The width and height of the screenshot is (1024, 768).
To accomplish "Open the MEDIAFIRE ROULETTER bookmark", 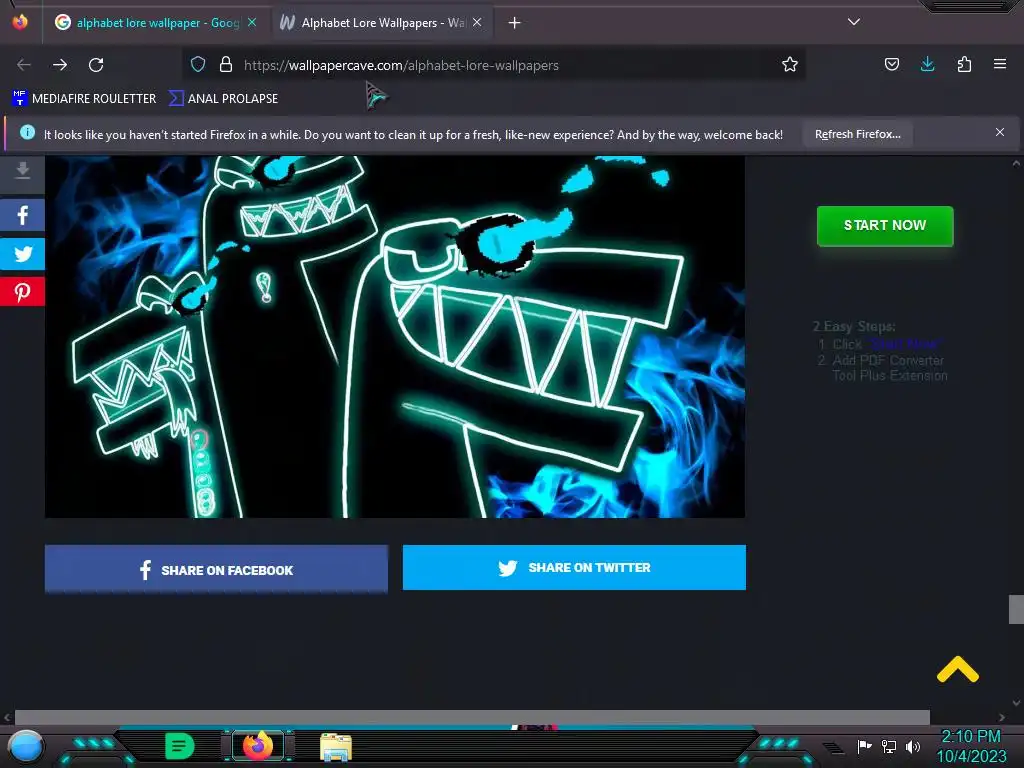I will (84, 99).
